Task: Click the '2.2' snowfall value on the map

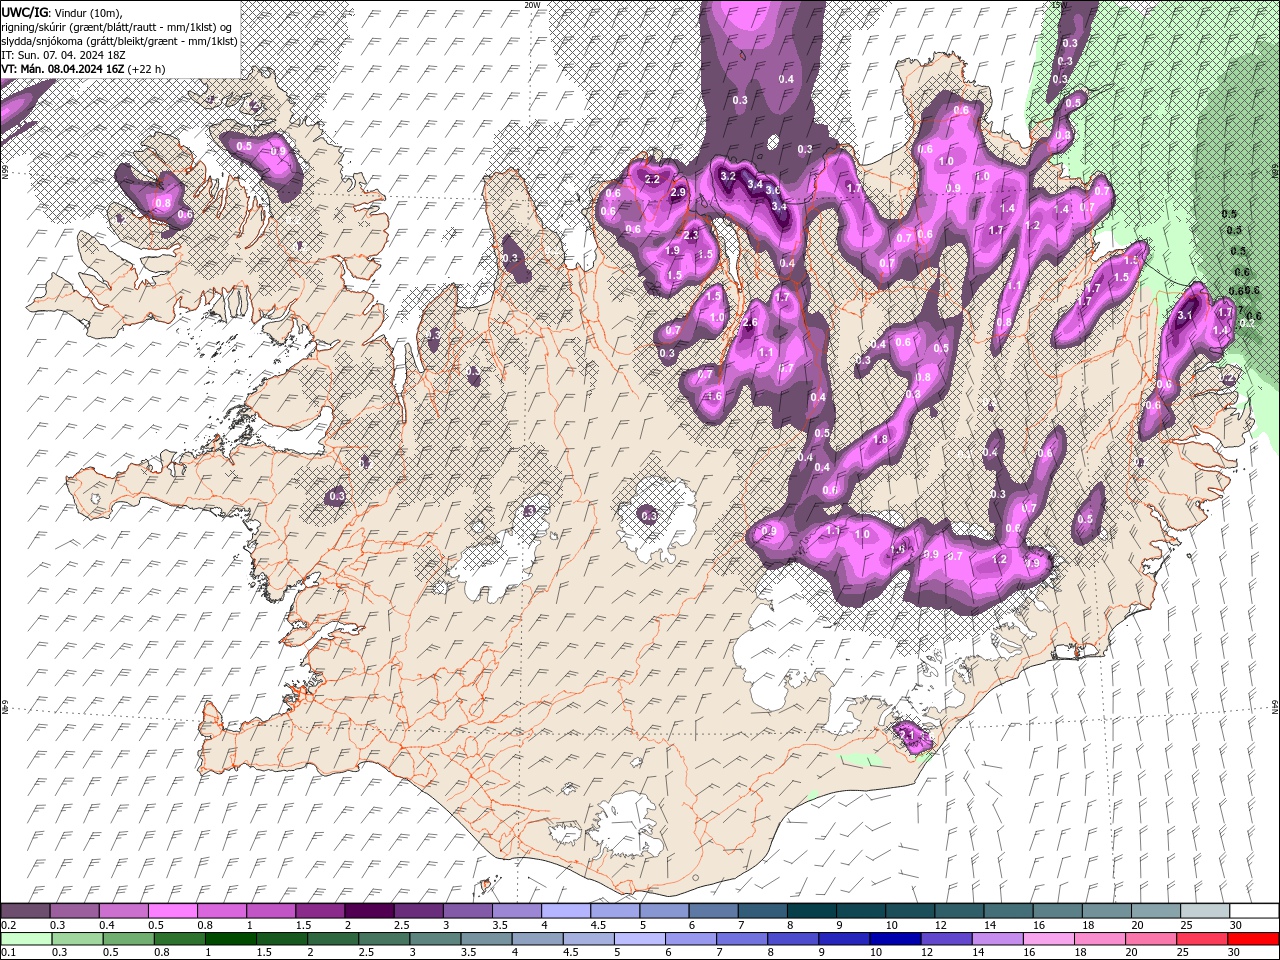Action: [x=652, y=179]
